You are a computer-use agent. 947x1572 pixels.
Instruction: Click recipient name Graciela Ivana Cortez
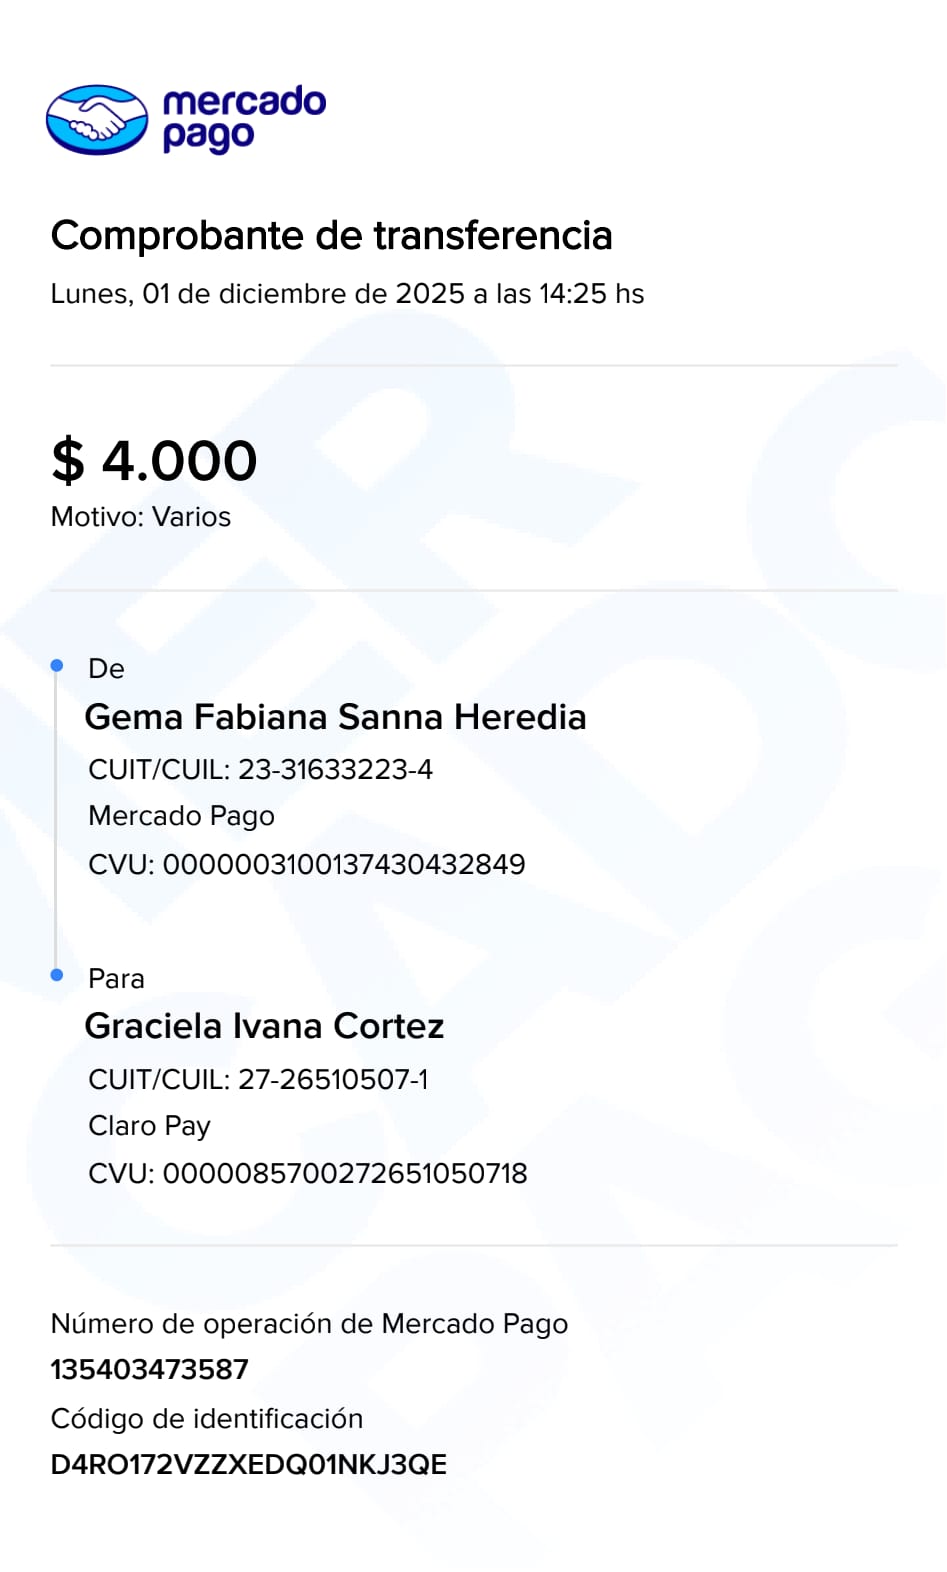(x=264, y=1026)
